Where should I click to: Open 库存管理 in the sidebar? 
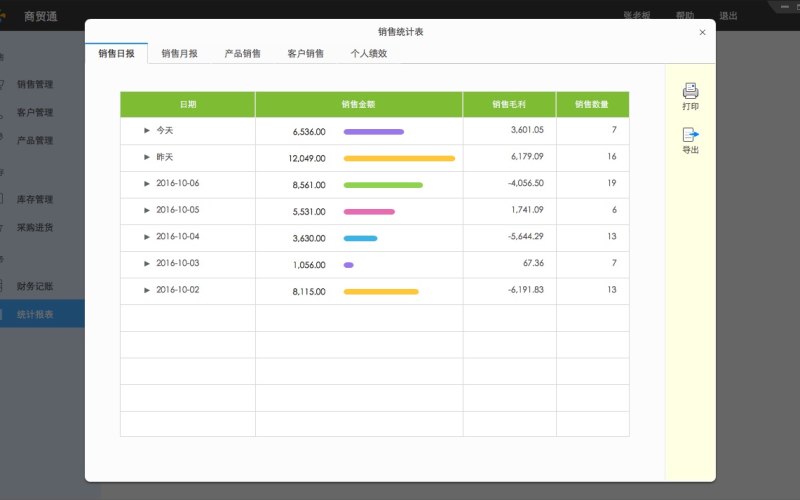(35, 199)
